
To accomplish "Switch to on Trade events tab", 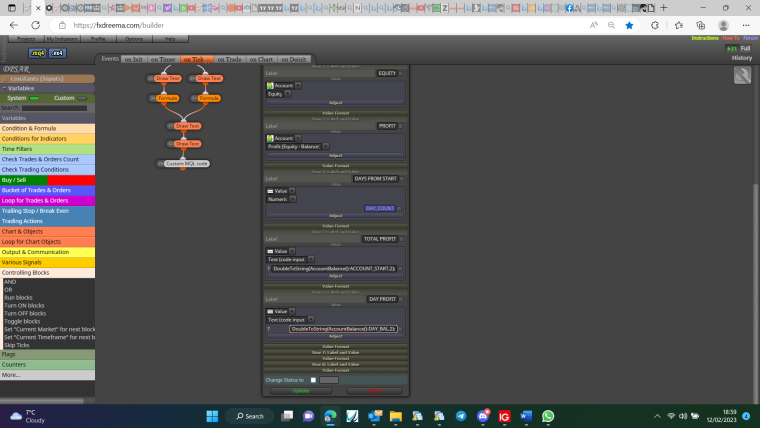I will click(x=229, y=59).
